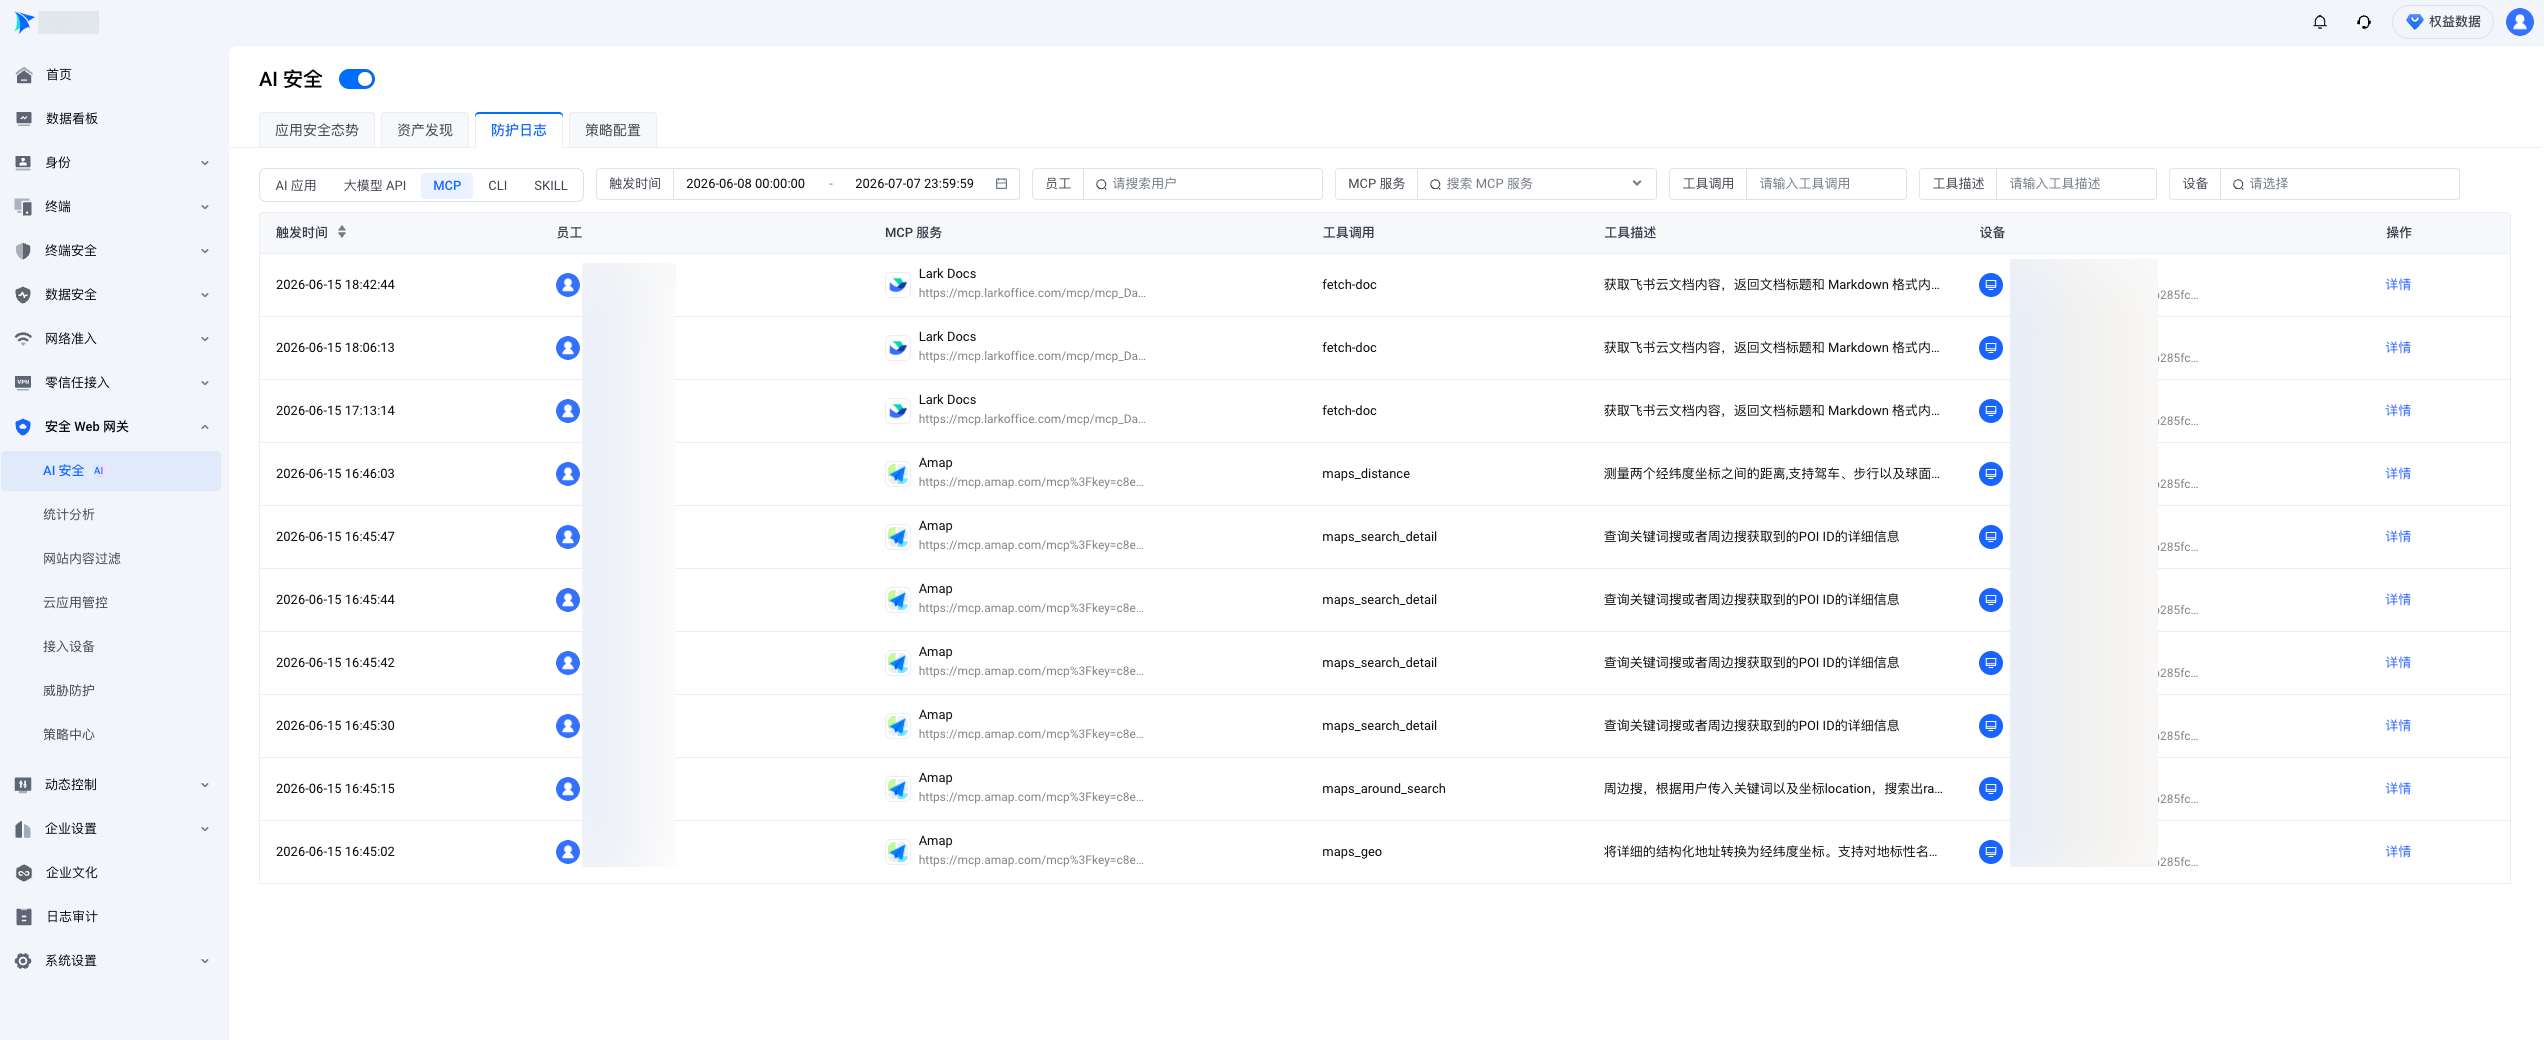Select the CLI filter option
Screen dimensions: 2544x1040
(498, 185)
